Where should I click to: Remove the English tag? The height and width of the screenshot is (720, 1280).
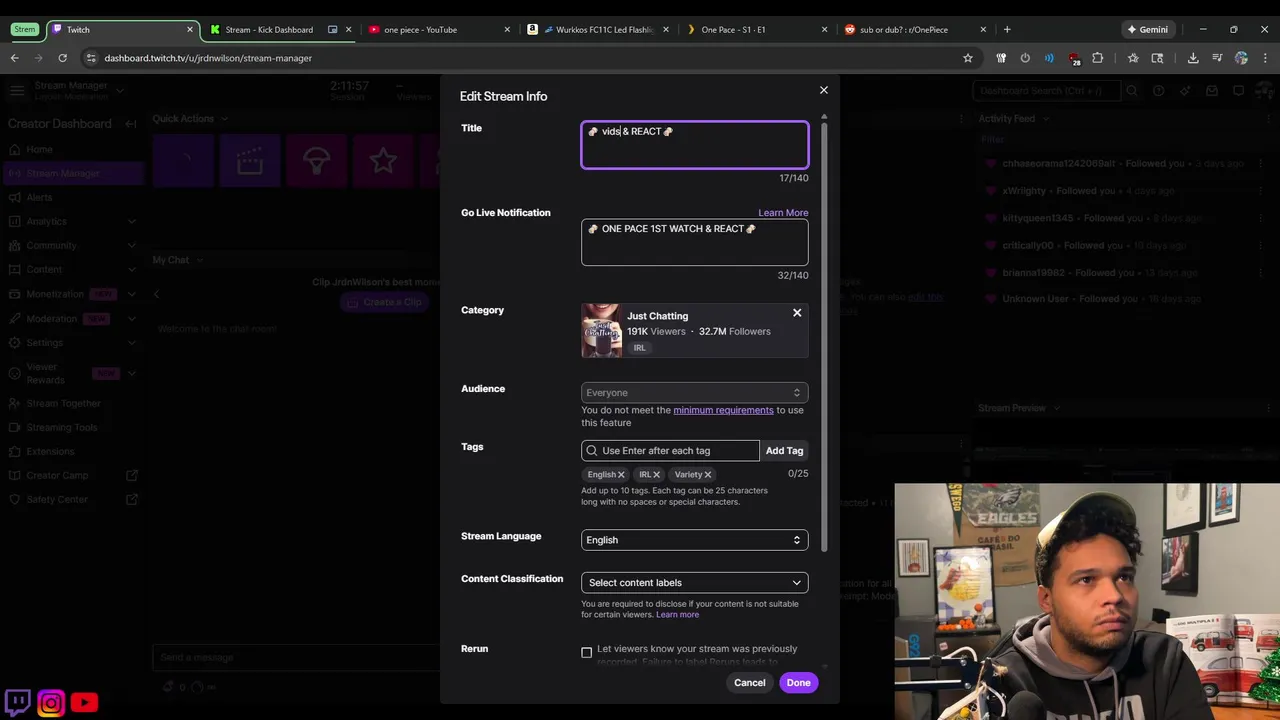621,475
